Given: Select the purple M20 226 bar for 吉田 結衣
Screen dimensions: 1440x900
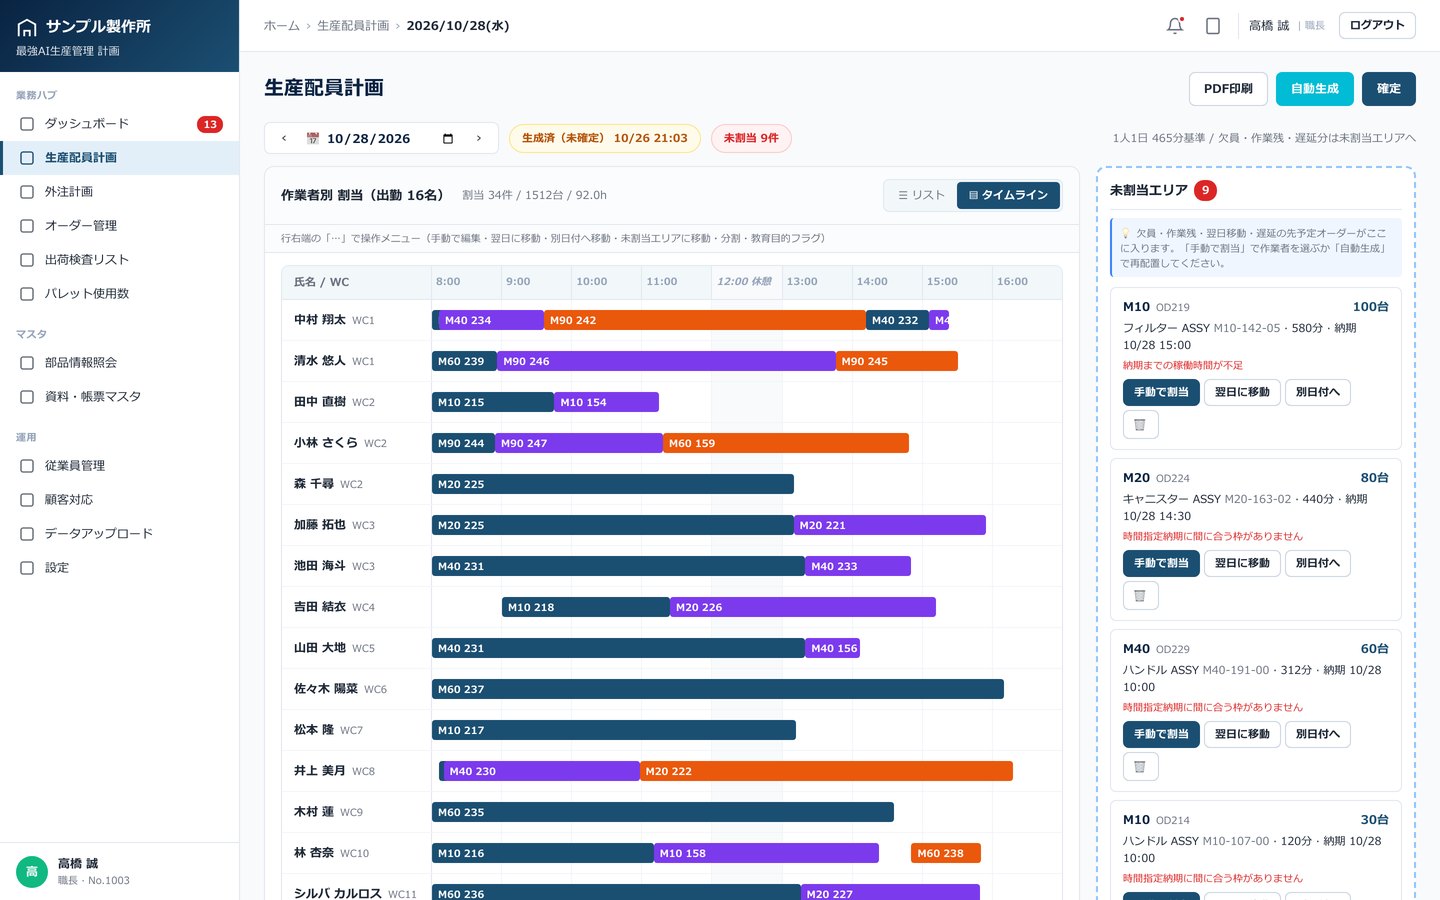Looking at the screenshot, I should coord(803,607).
